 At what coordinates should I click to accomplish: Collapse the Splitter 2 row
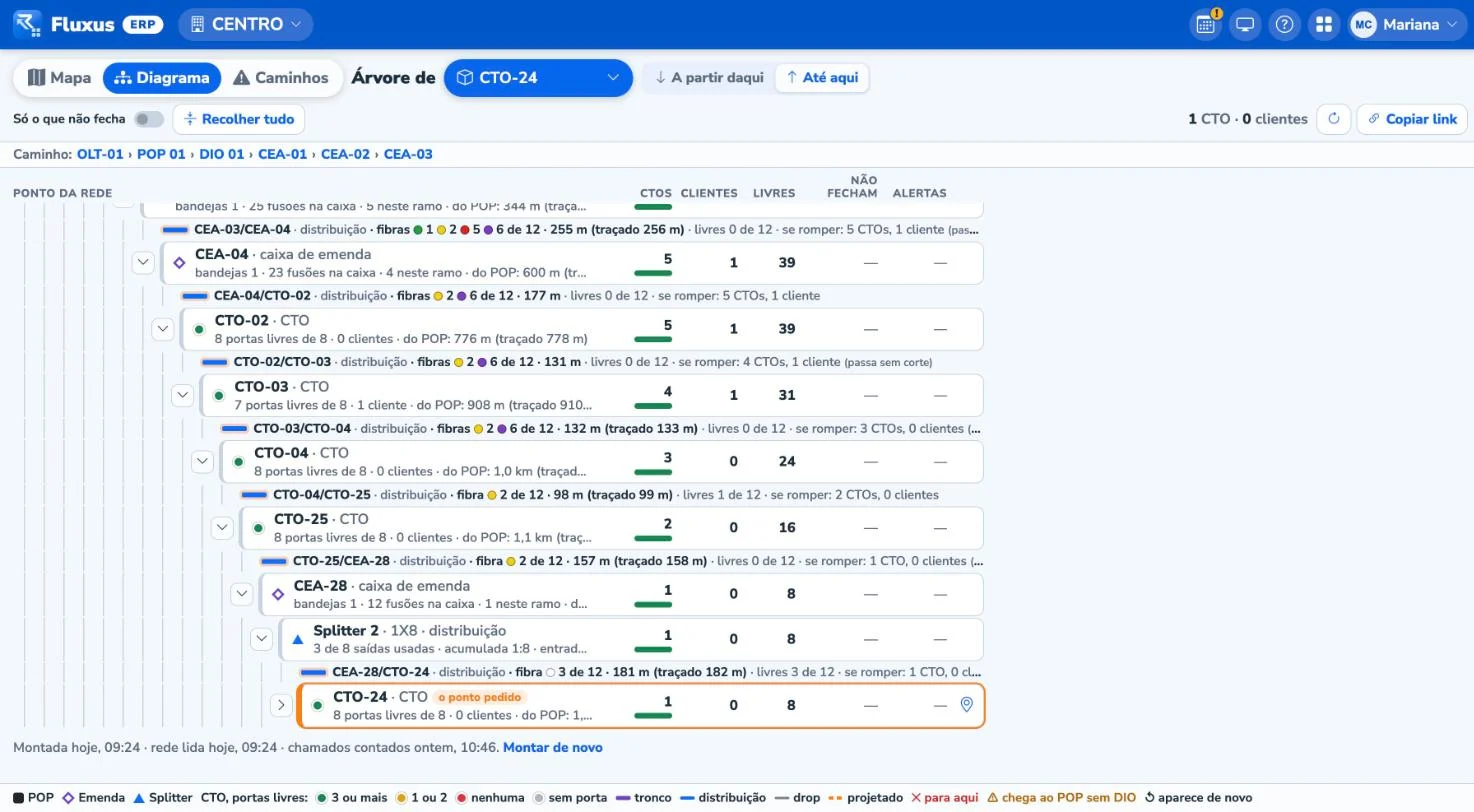pyautogui.click(x=261, y=638)
